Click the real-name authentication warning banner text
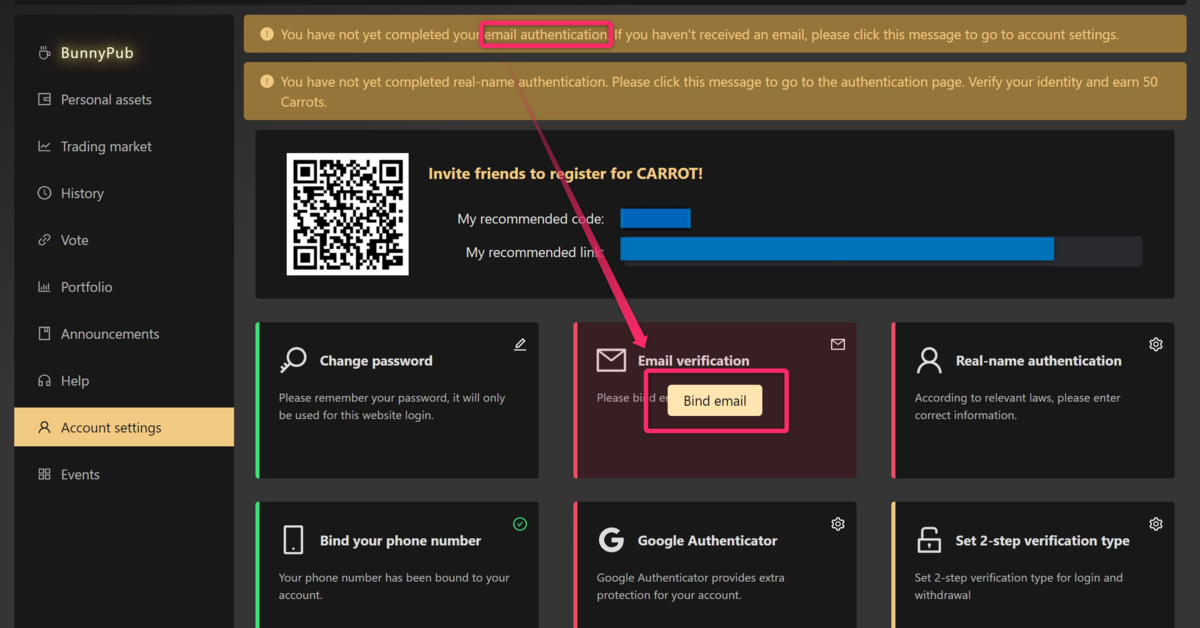1200x628 pixels. [x=719, y=92]
